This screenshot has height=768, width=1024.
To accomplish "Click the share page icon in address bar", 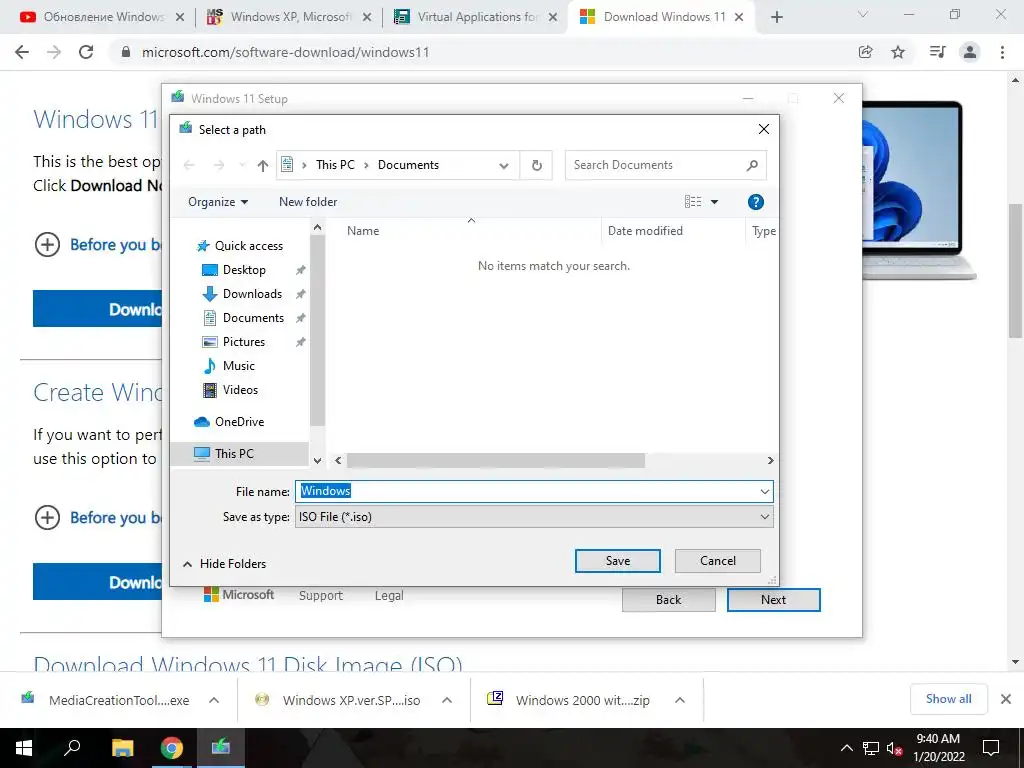I will click(x=865, y=52).
